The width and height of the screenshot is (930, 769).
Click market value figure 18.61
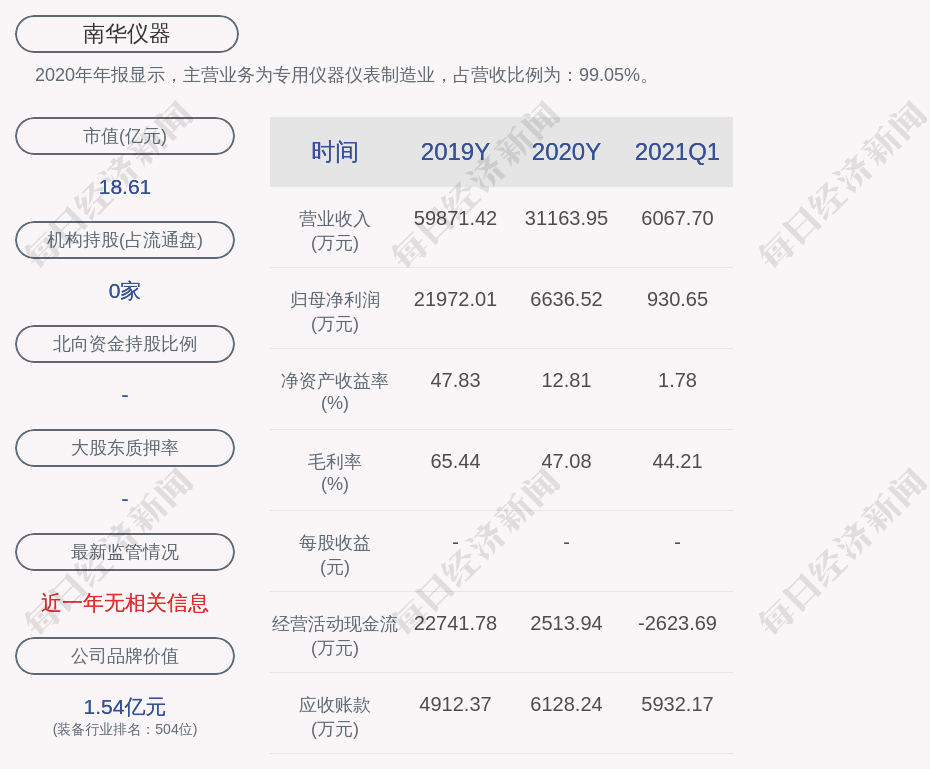pyautogui.click(x=125, y=187)
